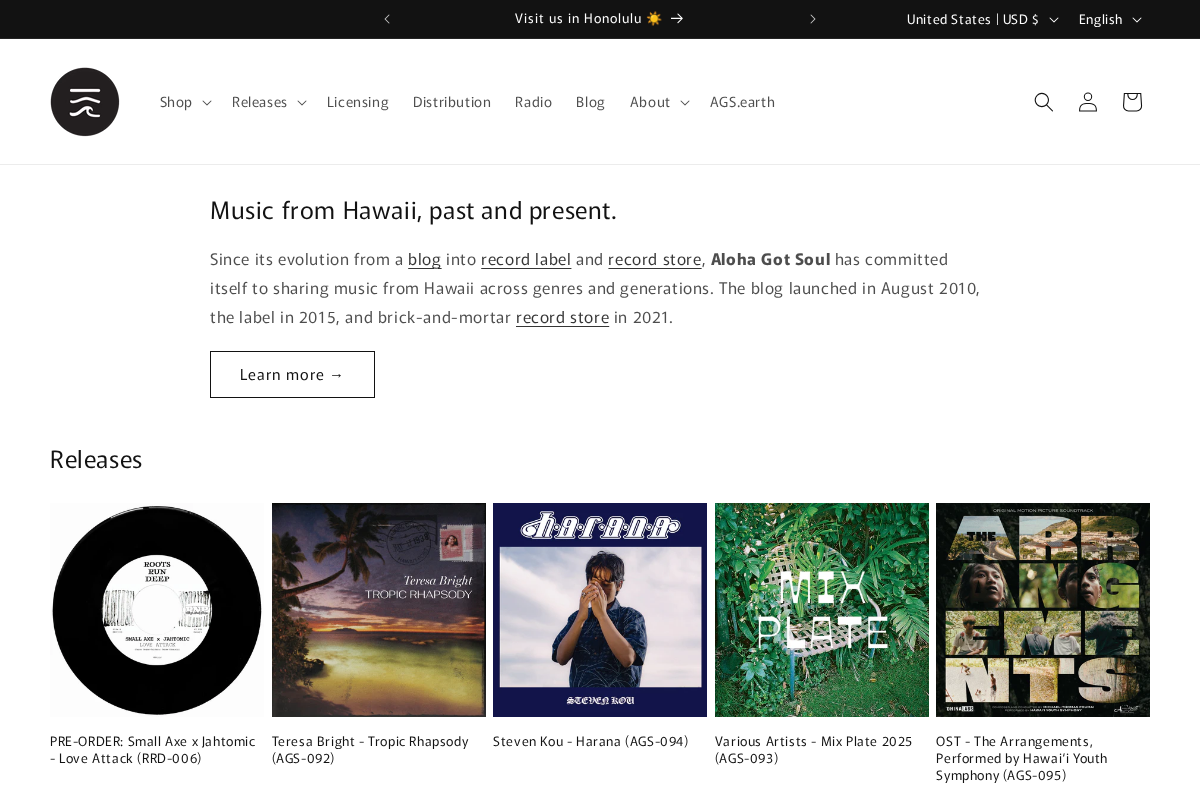Viewport: 1200px width, 800px height.
Task: Open the United States currency selector
Action: tap(981, 18)
